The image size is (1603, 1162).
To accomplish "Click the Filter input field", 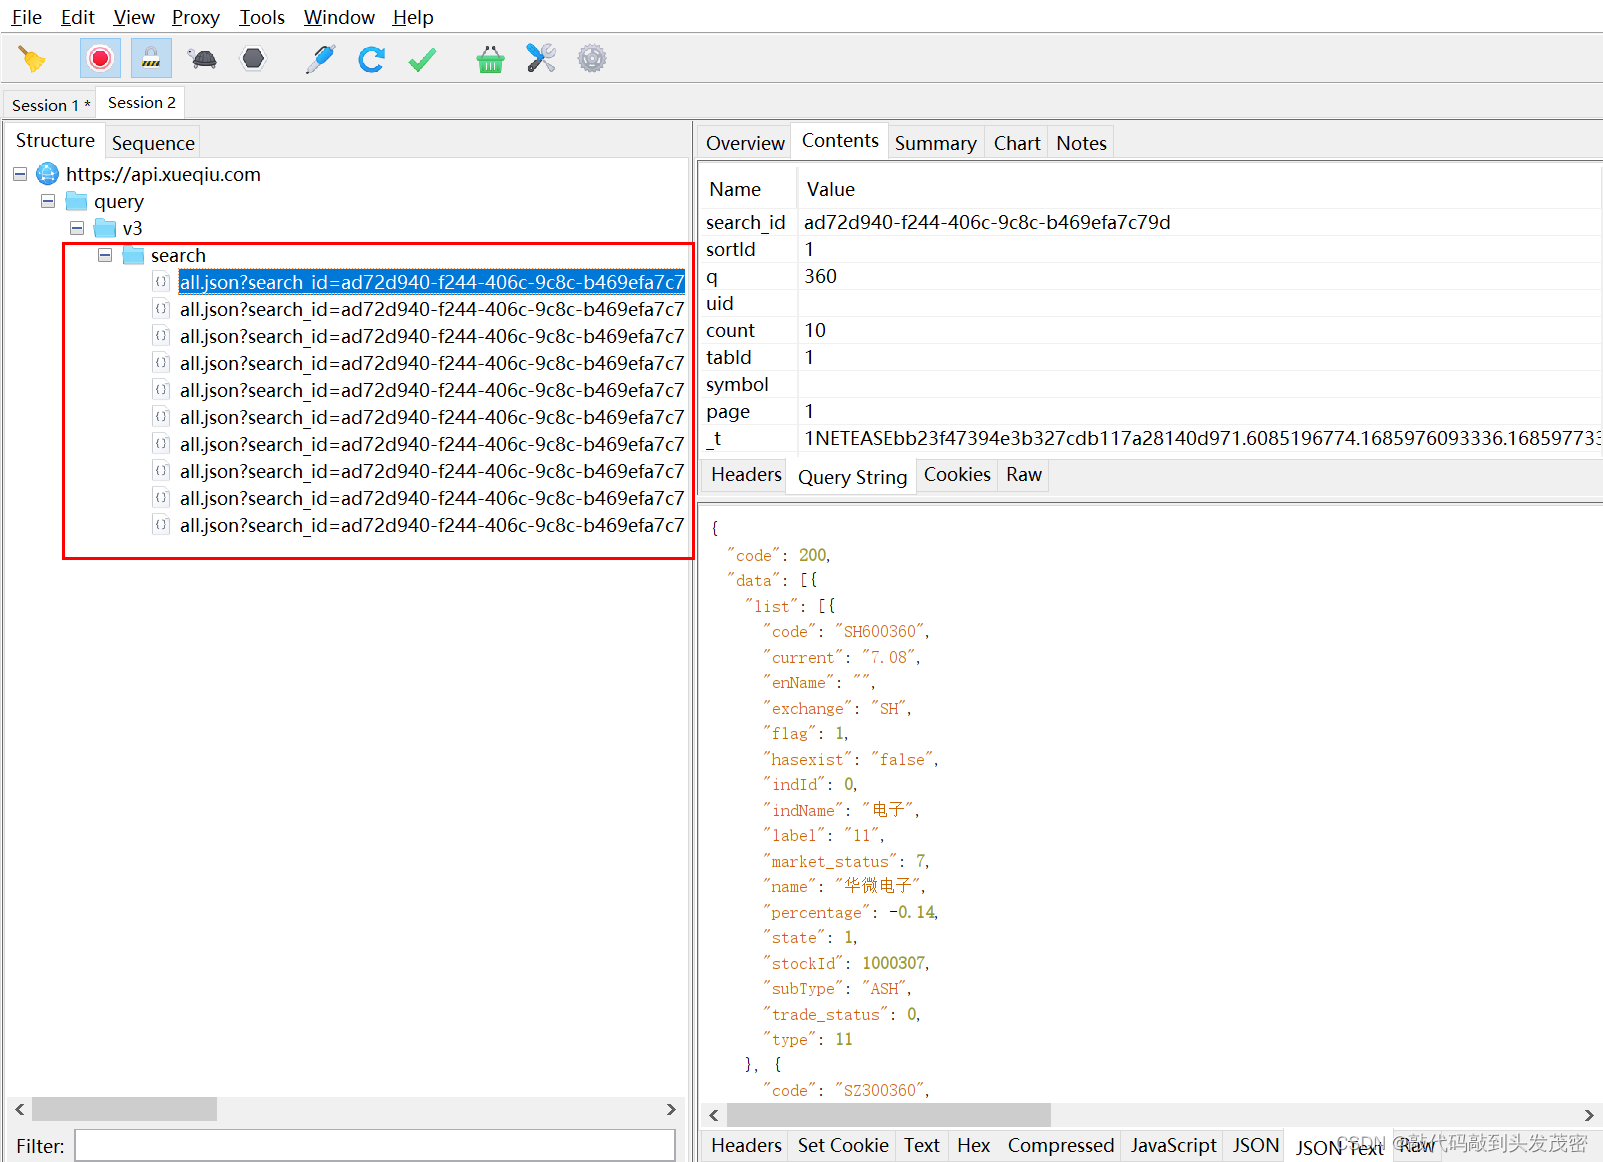I will 375,1146.
